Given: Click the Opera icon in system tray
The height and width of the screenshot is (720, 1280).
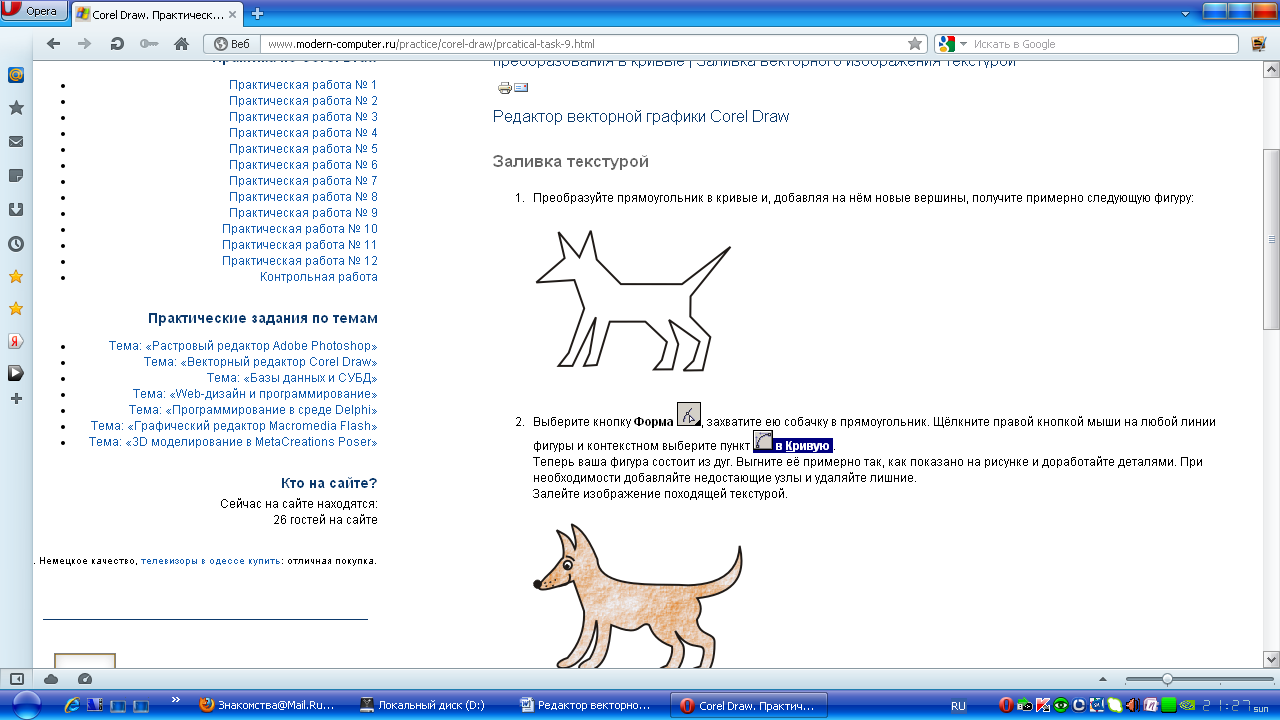Looking at the screenshot, I should point(1007,705).
